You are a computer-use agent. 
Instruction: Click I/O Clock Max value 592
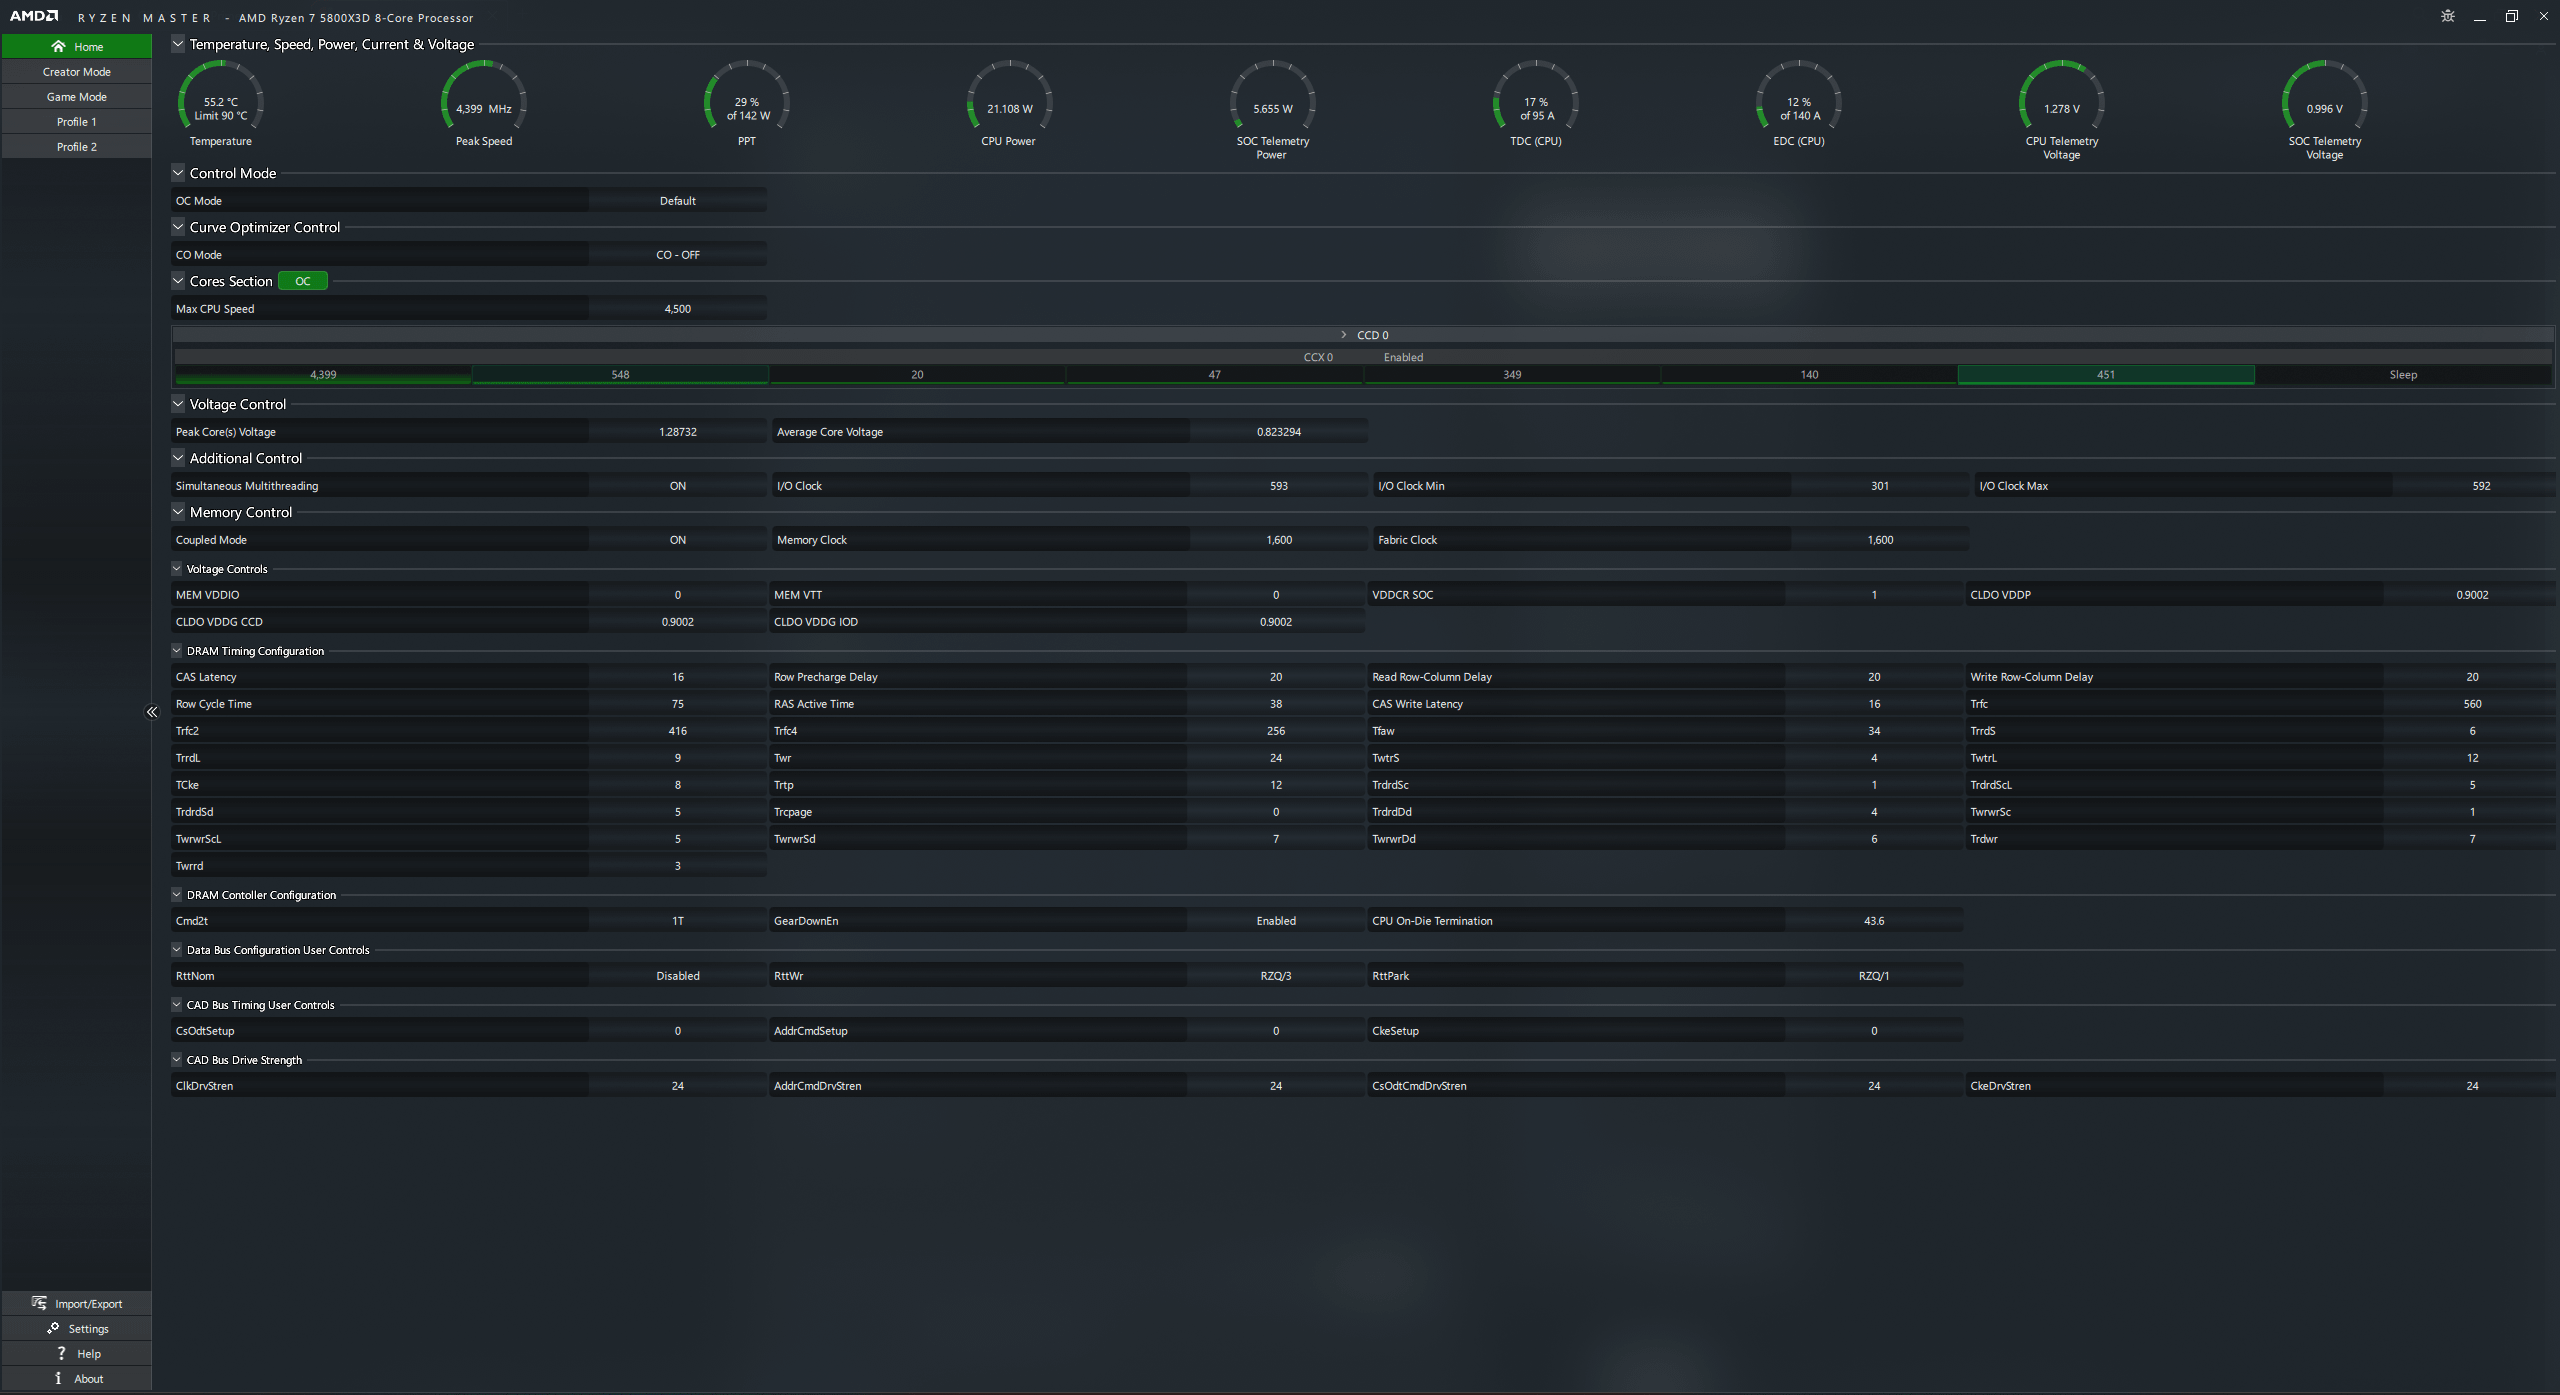click(2481, 486)
